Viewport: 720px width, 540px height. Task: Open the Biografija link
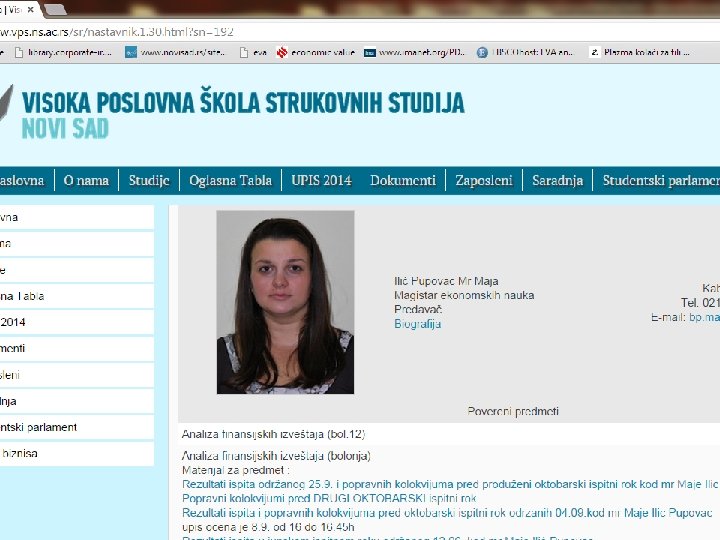click(x=417, y=324)
